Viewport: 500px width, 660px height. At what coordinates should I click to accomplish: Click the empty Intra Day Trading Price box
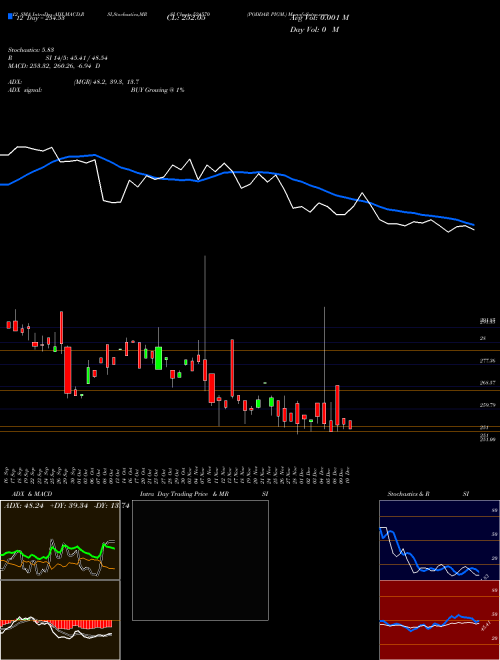click(200, 560)
